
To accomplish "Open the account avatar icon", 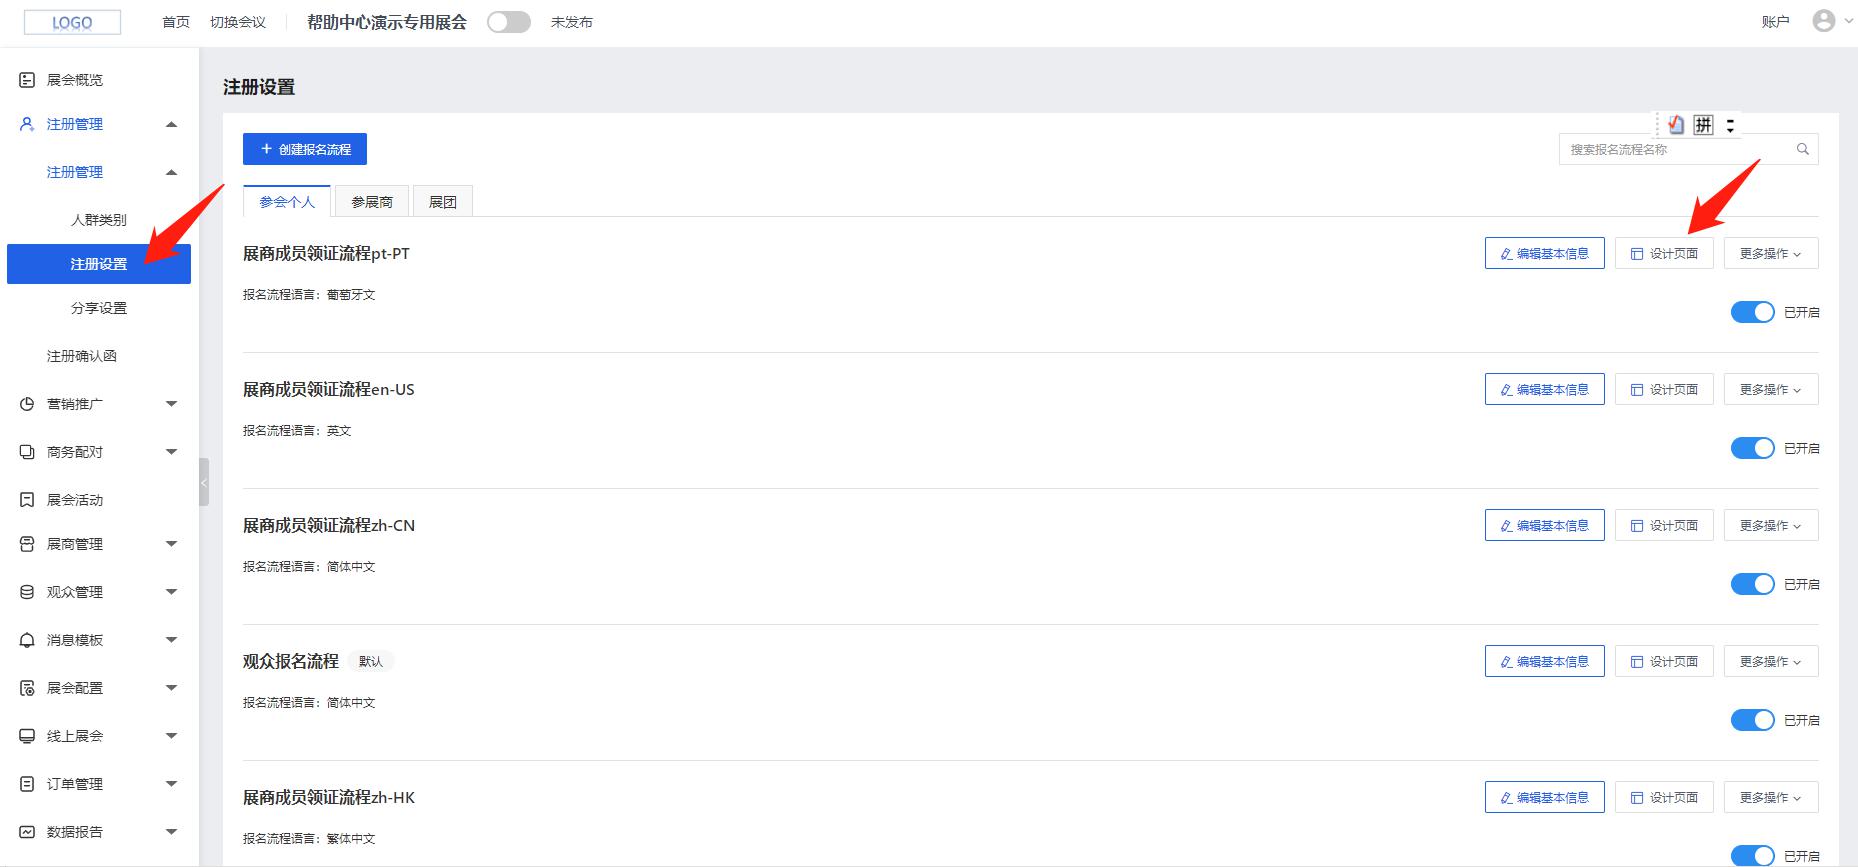I will [x=1824, y=21].
